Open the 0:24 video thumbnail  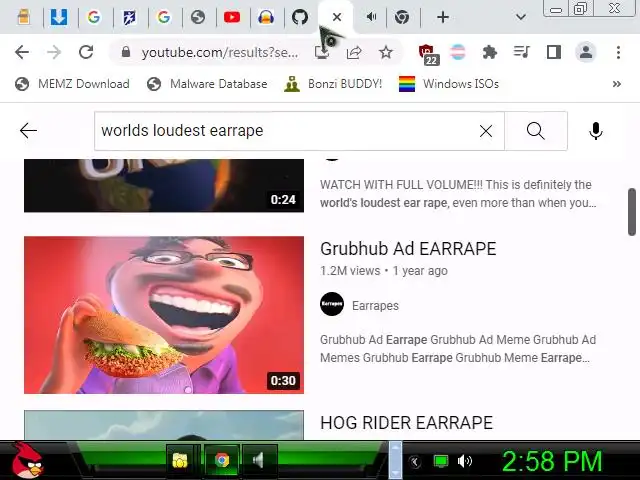point(164,186)
